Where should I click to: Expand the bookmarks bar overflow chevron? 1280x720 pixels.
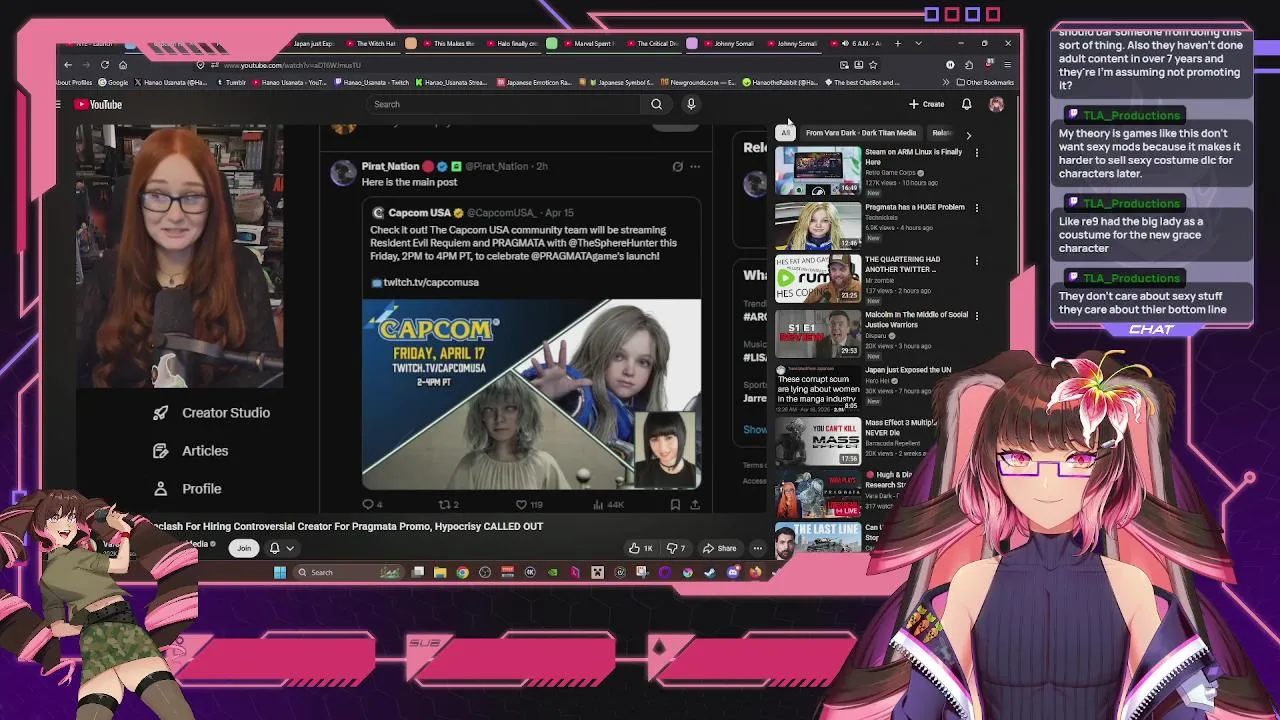[x=946, y=82]
